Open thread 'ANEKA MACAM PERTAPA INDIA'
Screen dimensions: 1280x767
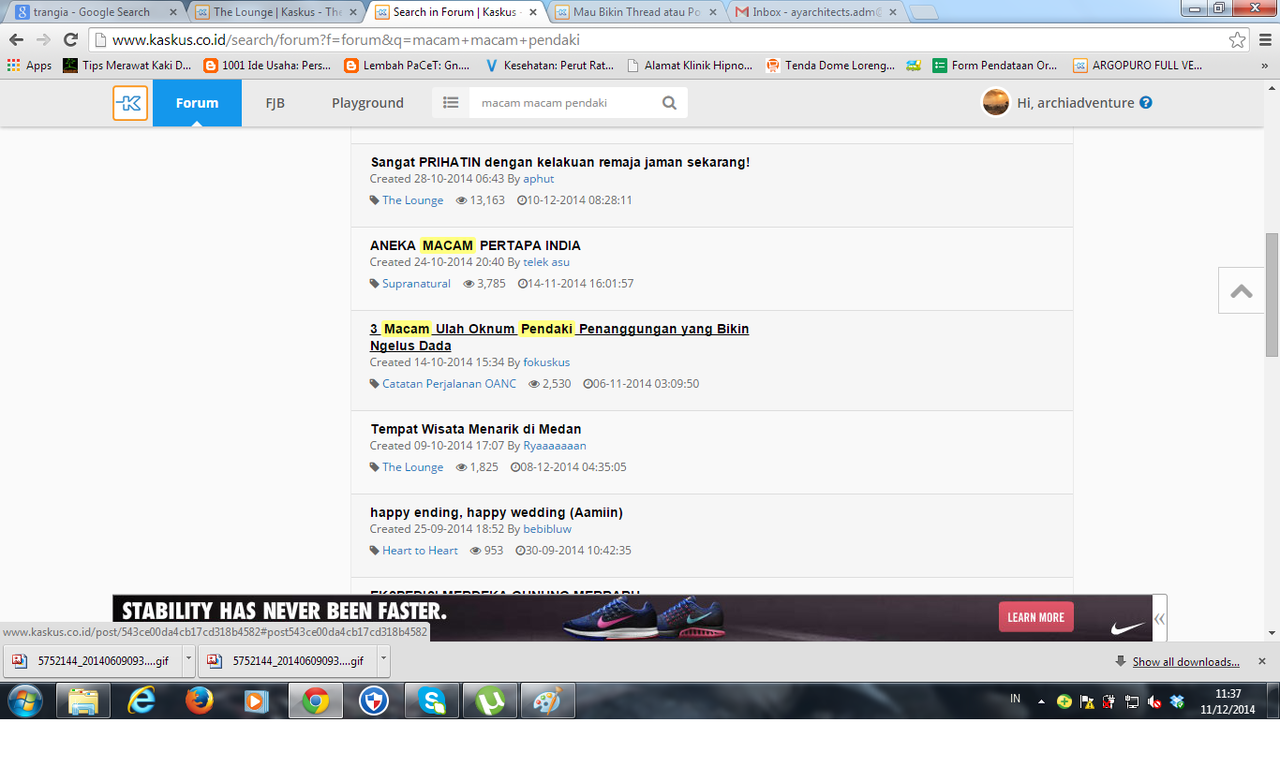point(475,245)
